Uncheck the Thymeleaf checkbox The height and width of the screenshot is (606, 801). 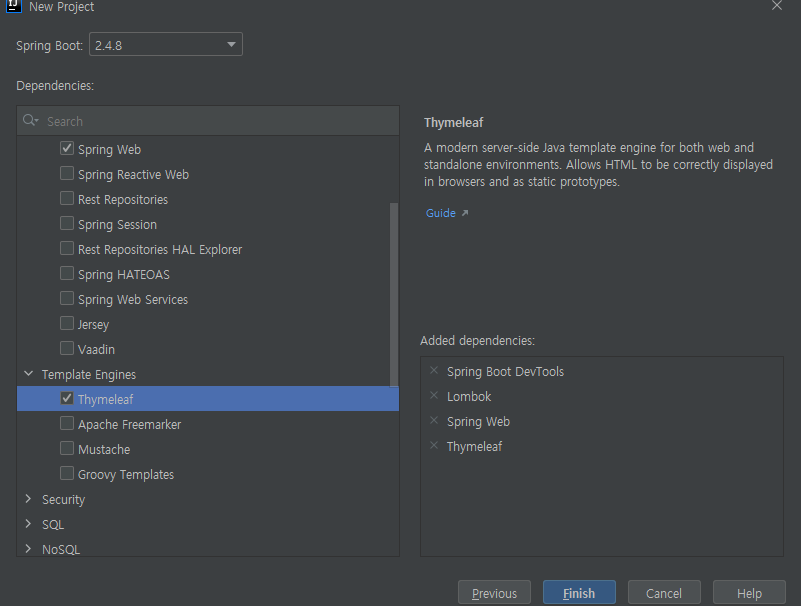pos(67,399)
